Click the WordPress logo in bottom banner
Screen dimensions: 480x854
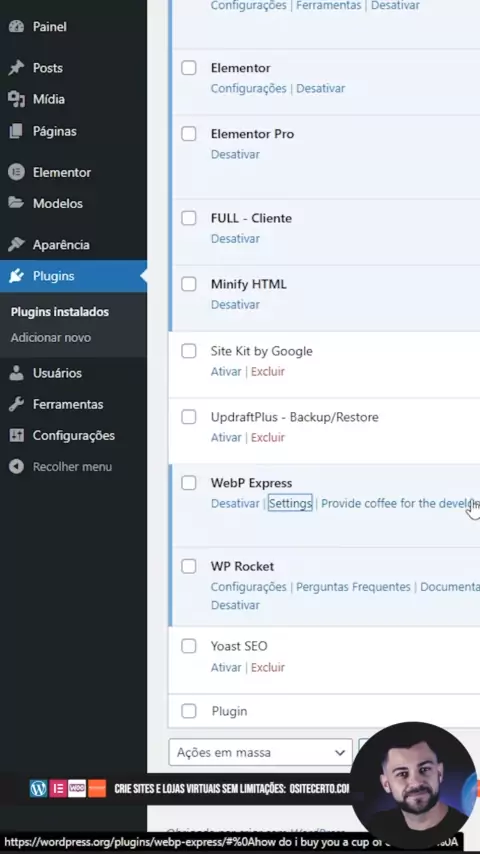[x=39, y=789]
